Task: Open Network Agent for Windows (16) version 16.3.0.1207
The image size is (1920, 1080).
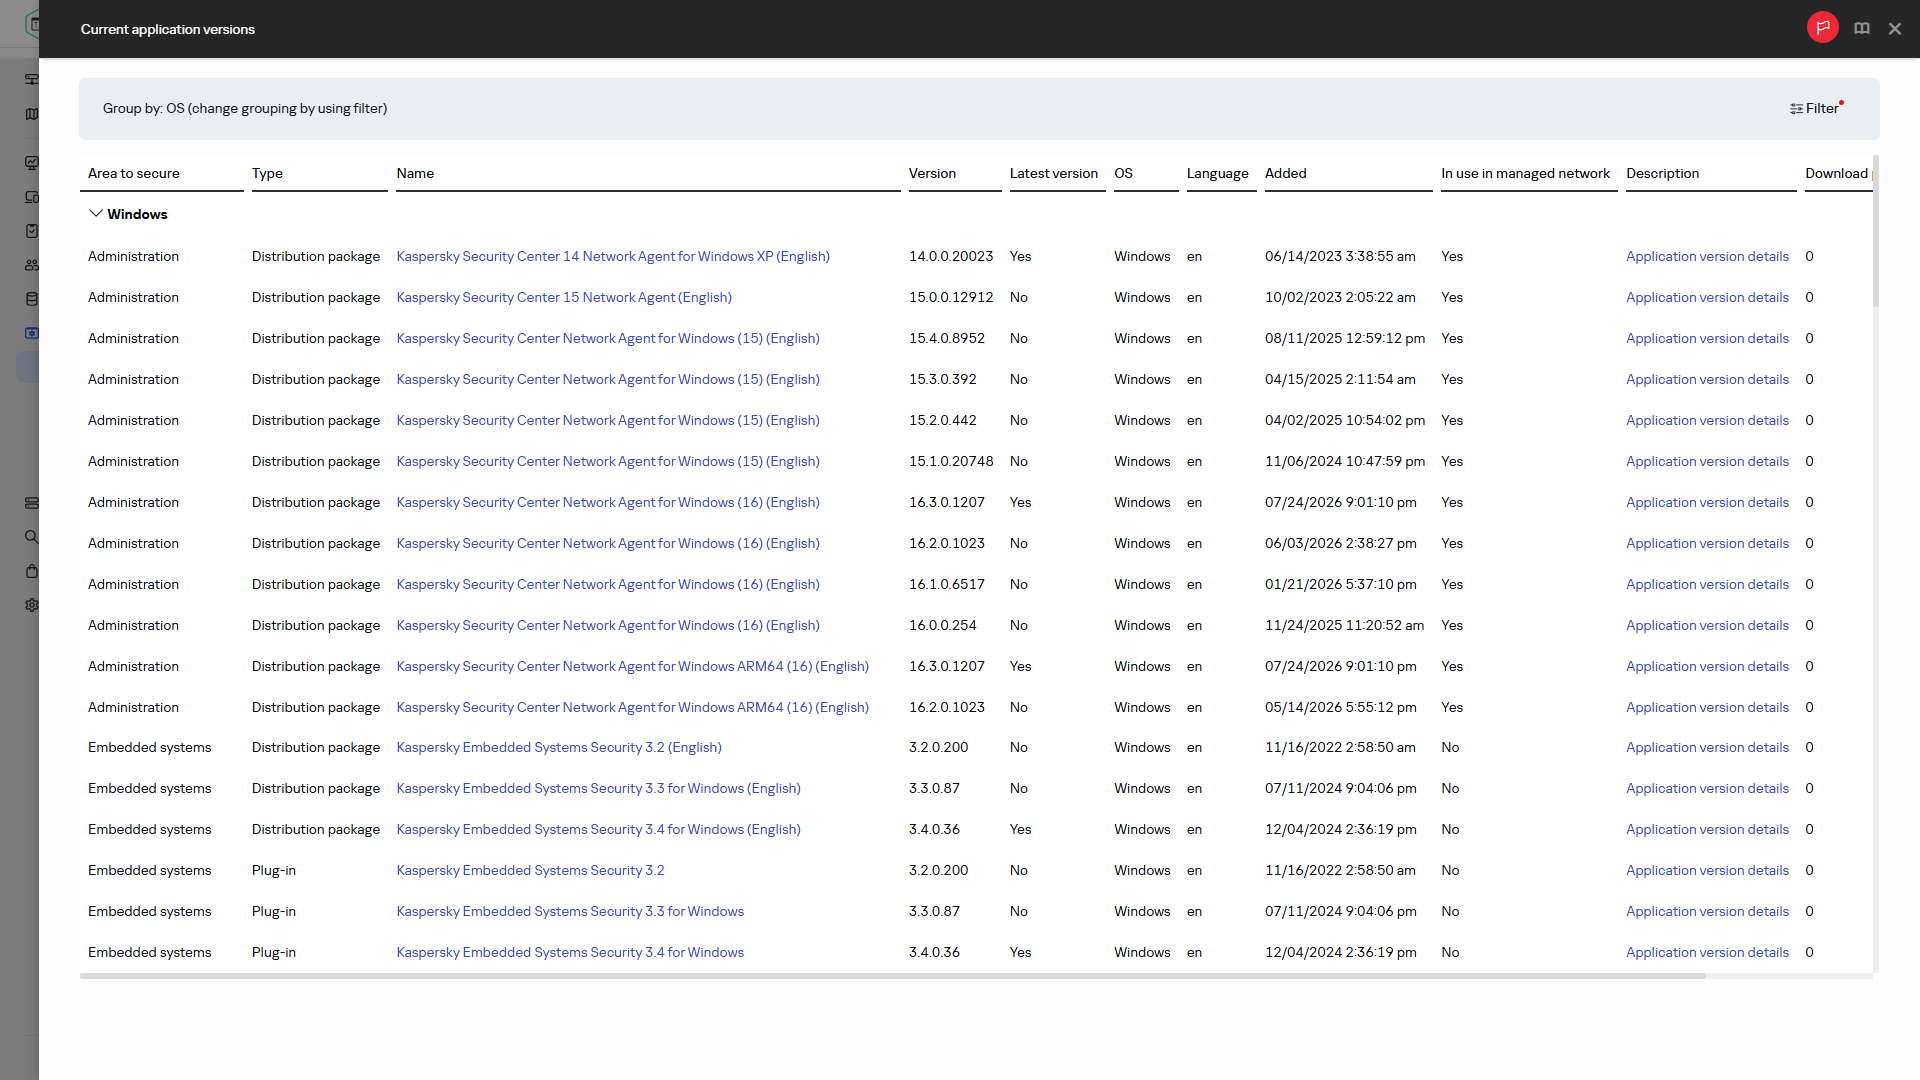Action: (608, 502)
